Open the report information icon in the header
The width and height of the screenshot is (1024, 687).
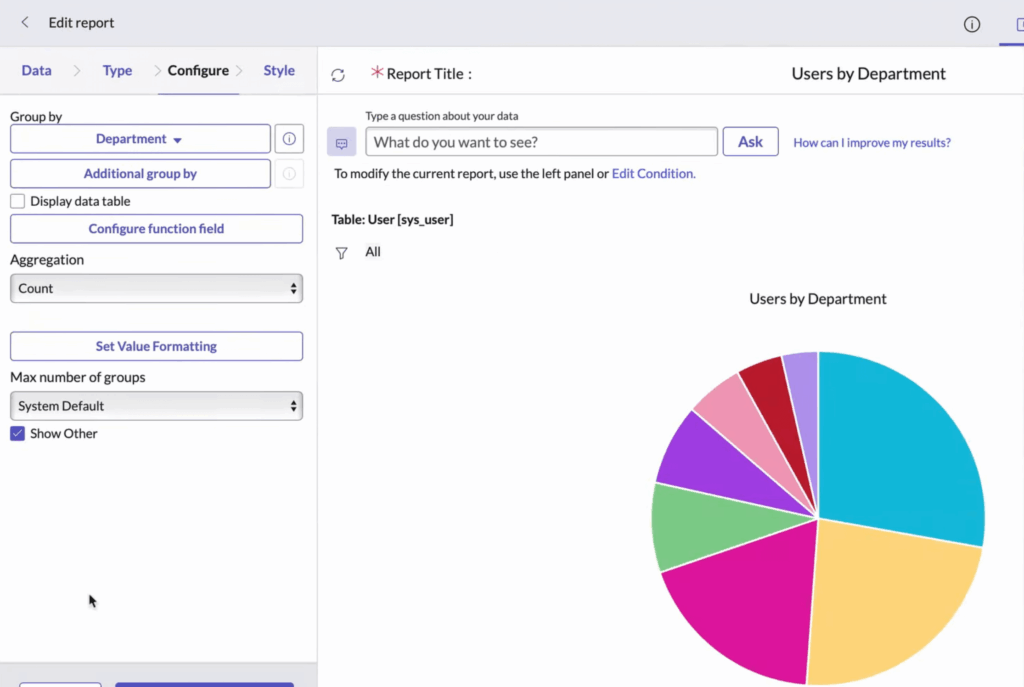coord(971,24)
